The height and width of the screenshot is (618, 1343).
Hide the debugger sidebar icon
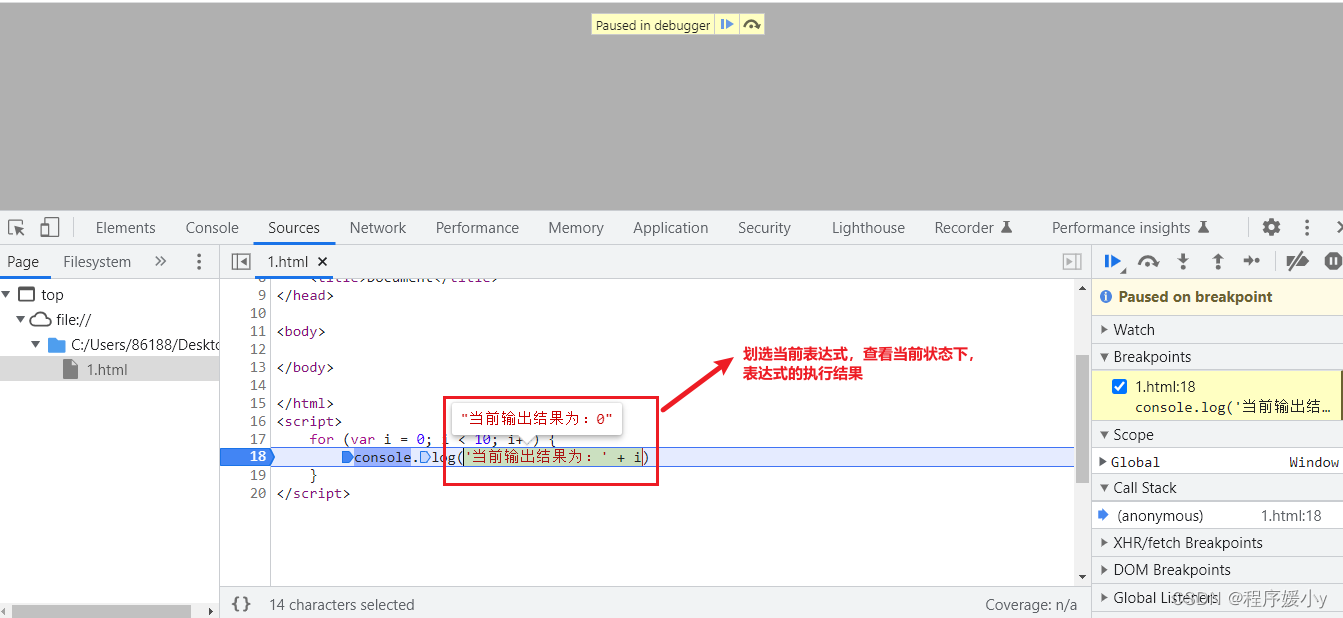tap(1072, 261)
